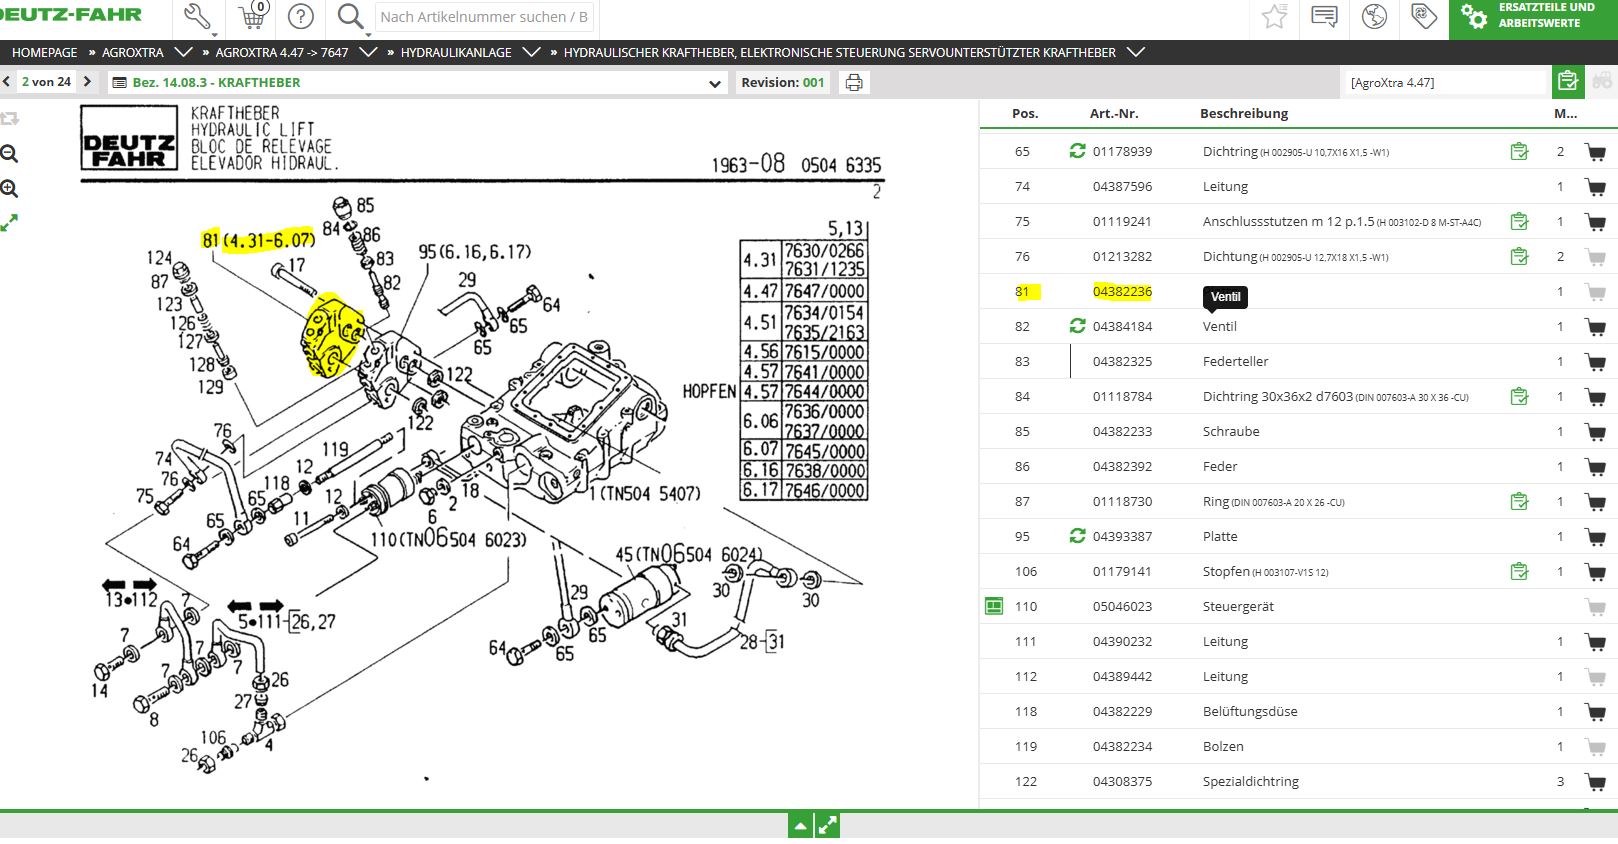Go to HOMEPAGE in the breadcrumb
The height and width of the screenshot is (844, 1618).
coord(44,52)
